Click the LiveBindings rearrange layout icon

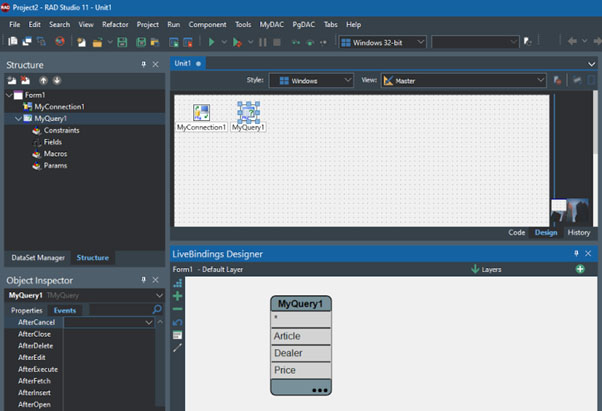coord(177,283)
